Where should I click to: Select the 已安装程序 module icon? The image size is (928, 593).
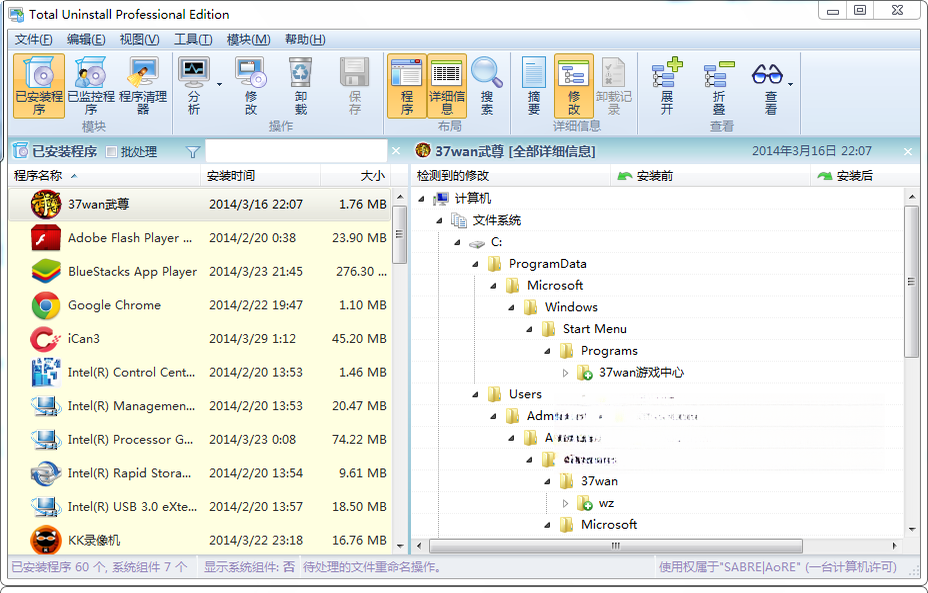tap(38, 86)
